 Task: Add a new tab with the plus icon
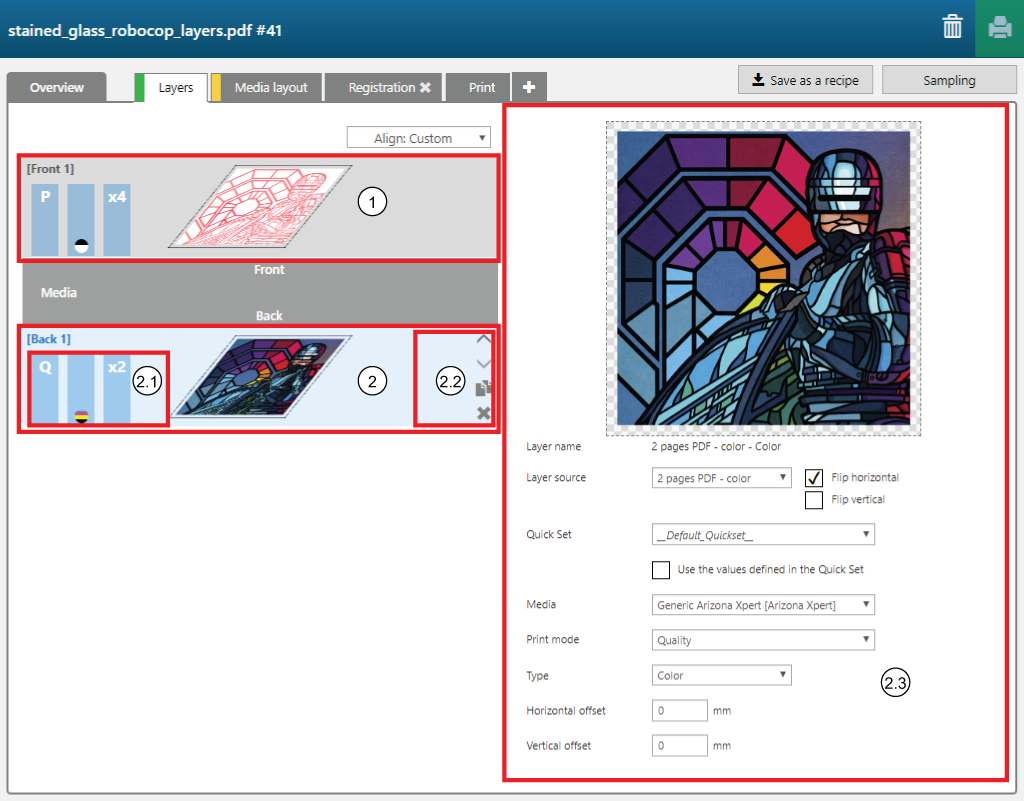pyautogui.click(x=529, y=87)
